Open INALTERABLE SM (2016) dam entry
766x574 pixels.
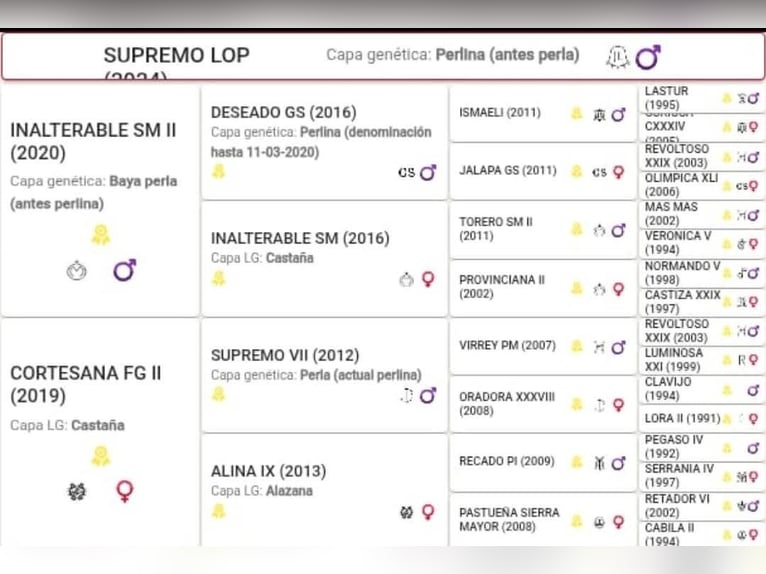pyautogui.click(x=300, y=238)
